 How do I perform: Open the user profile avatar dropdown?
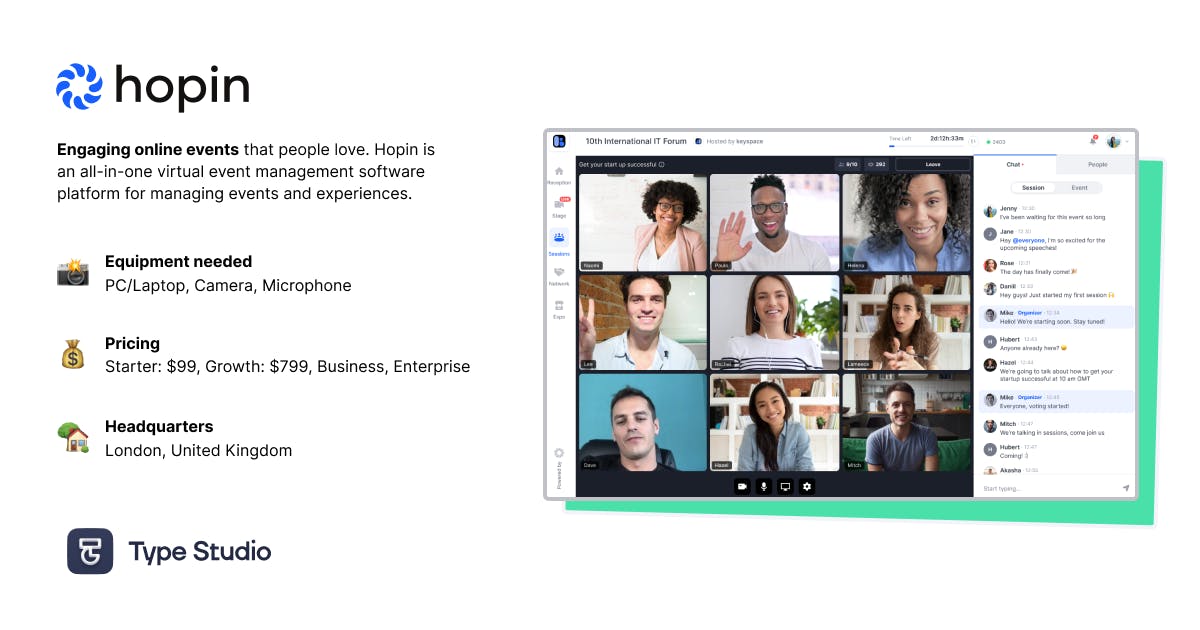1117,141
